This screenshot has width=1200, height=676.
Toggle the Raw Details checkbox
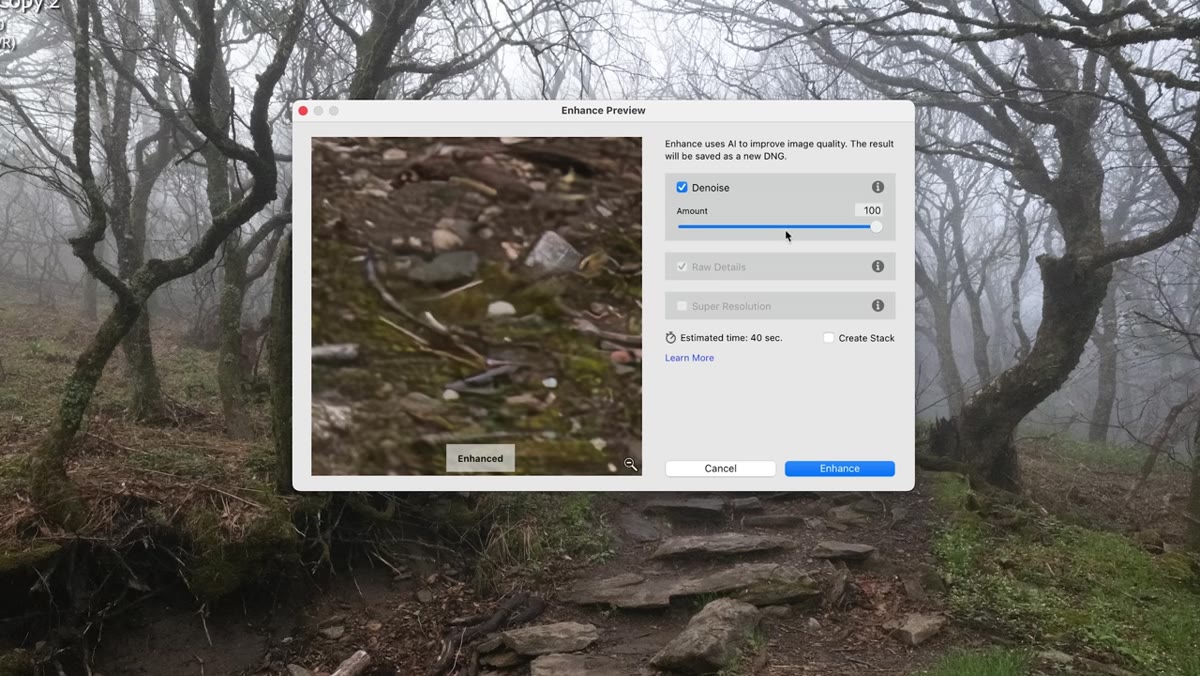pos(682,267)
